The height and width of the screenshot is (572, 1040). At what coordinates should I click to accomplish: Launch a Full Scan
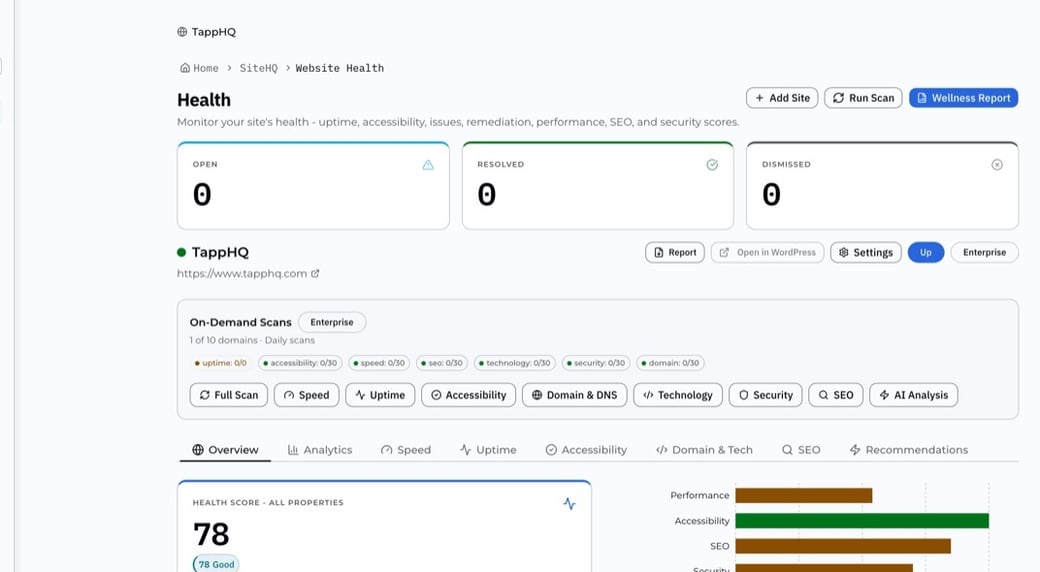pyautogui.click(x=229, y=395)
